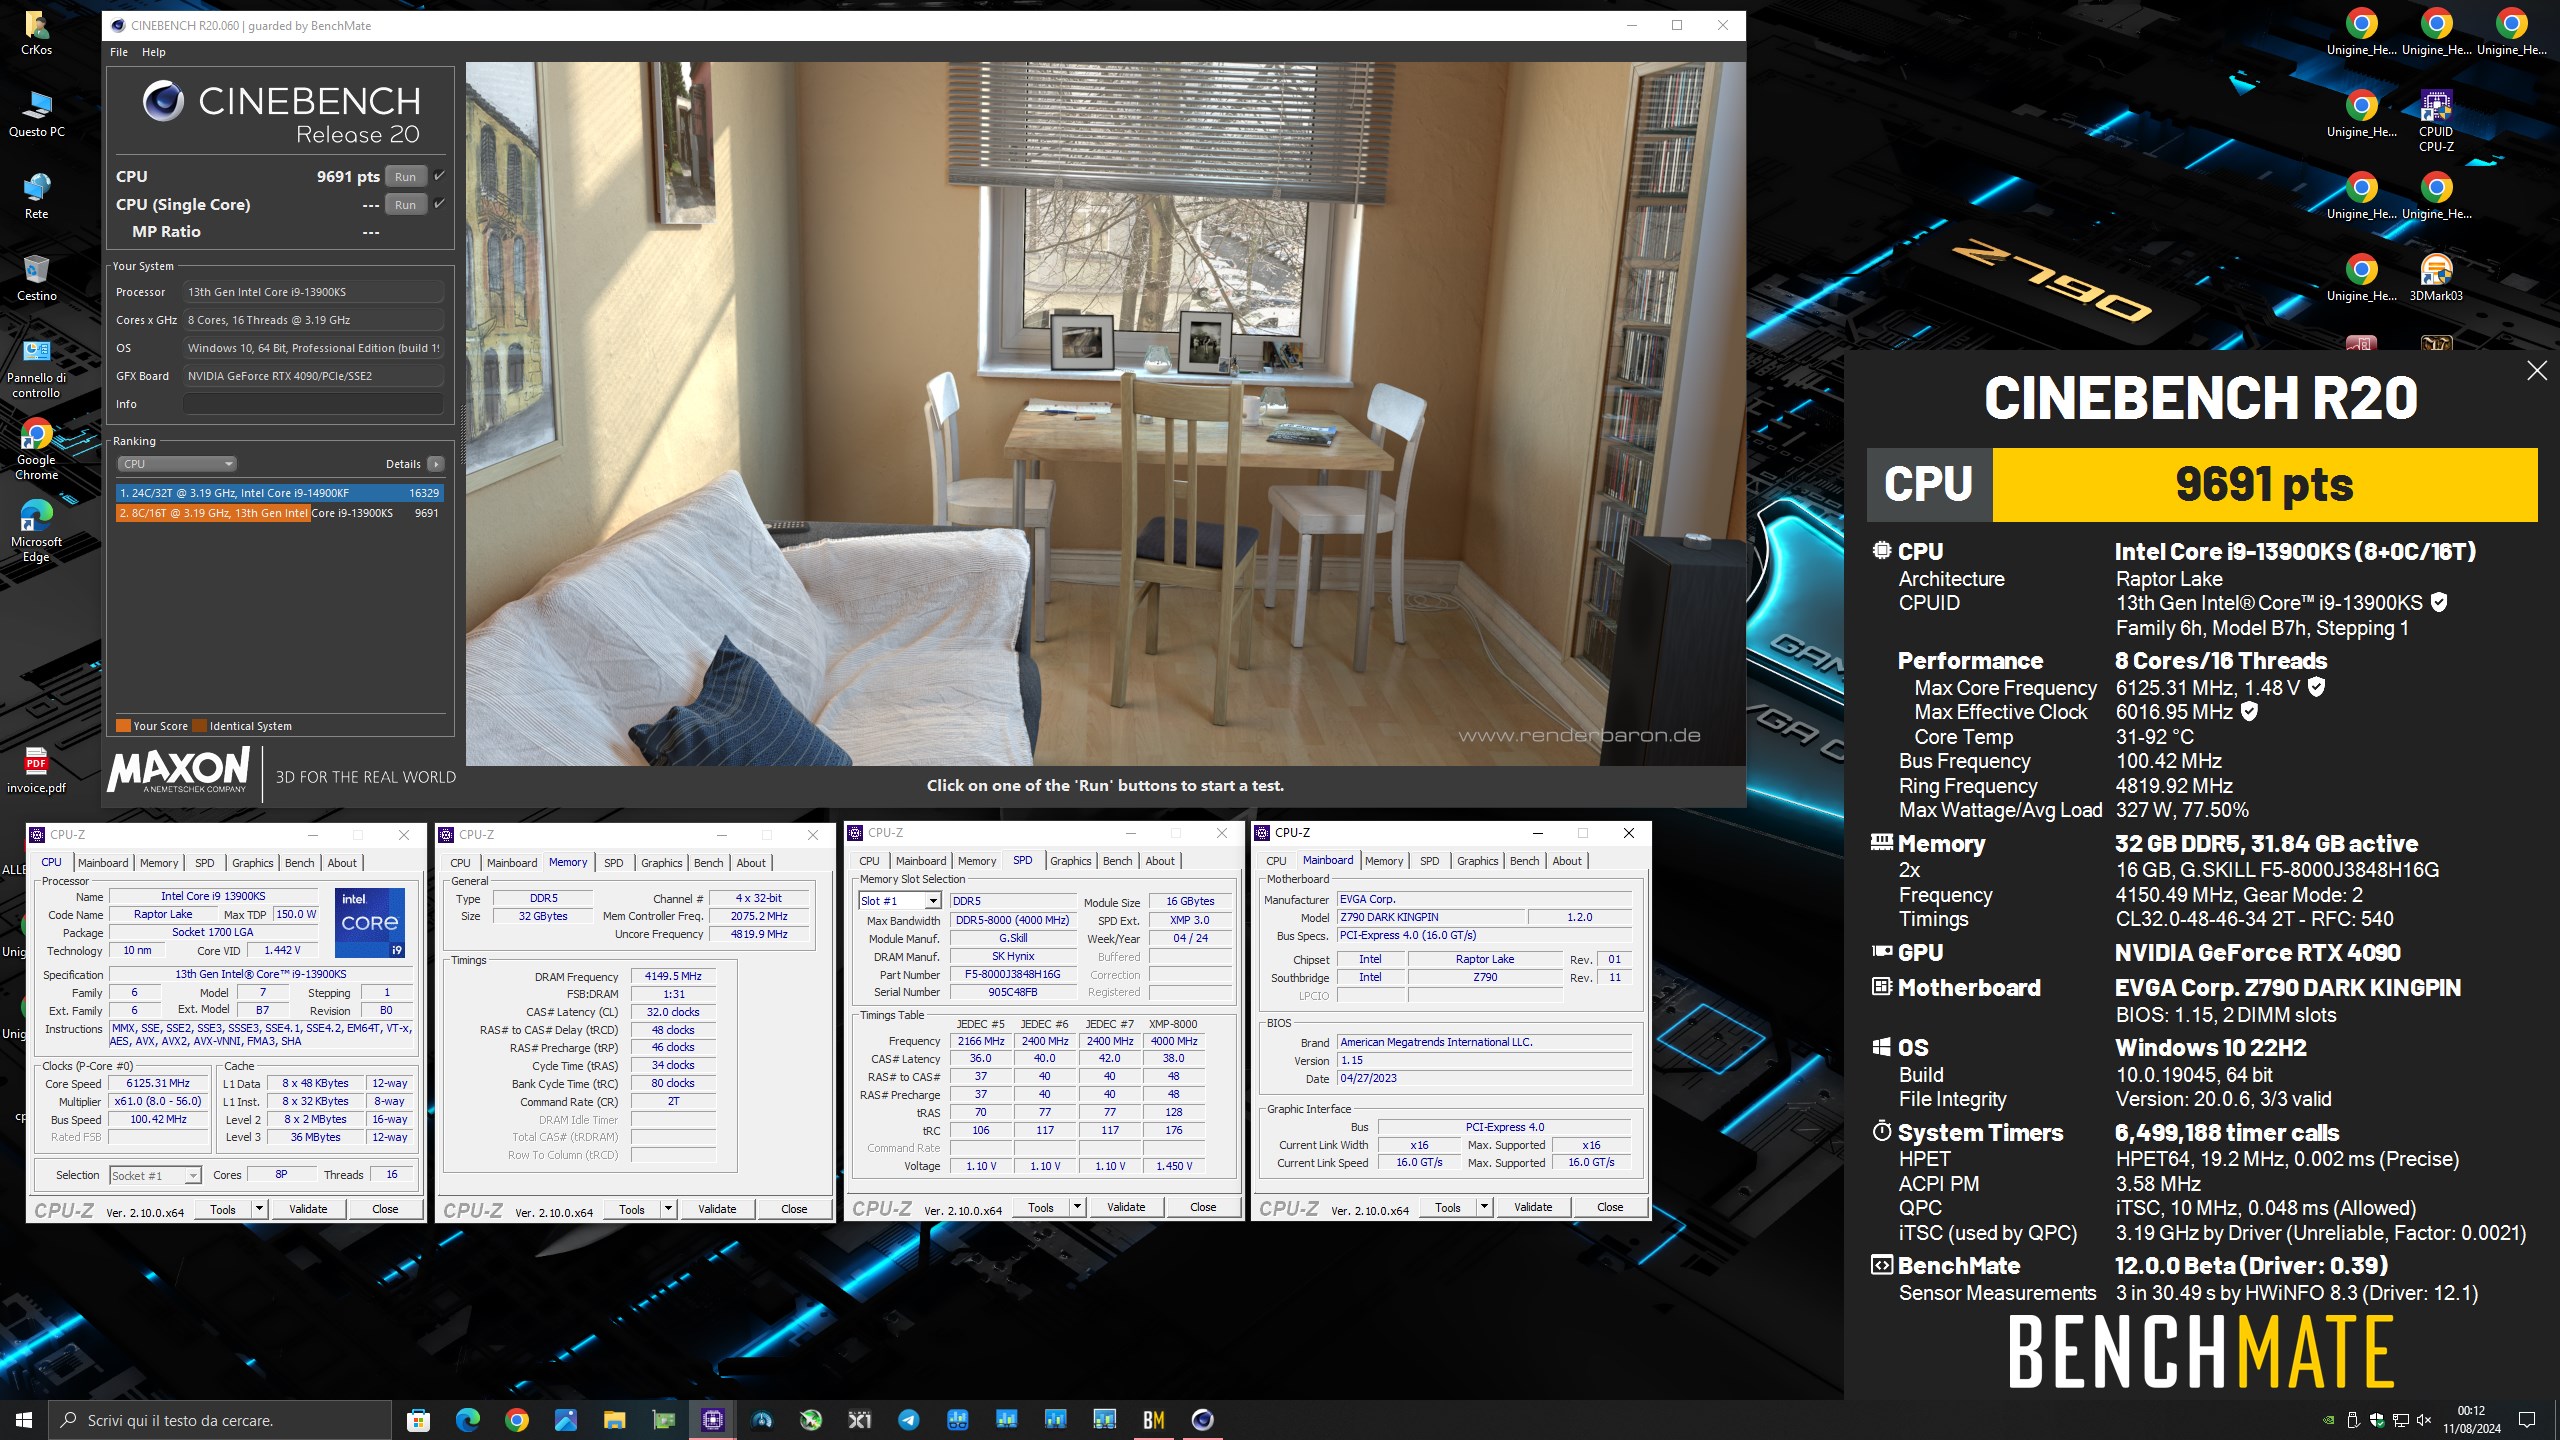Open the Cinebench Help menu
The height and width of the screenshot is (1440, 2560).
[x=154, y=52]
